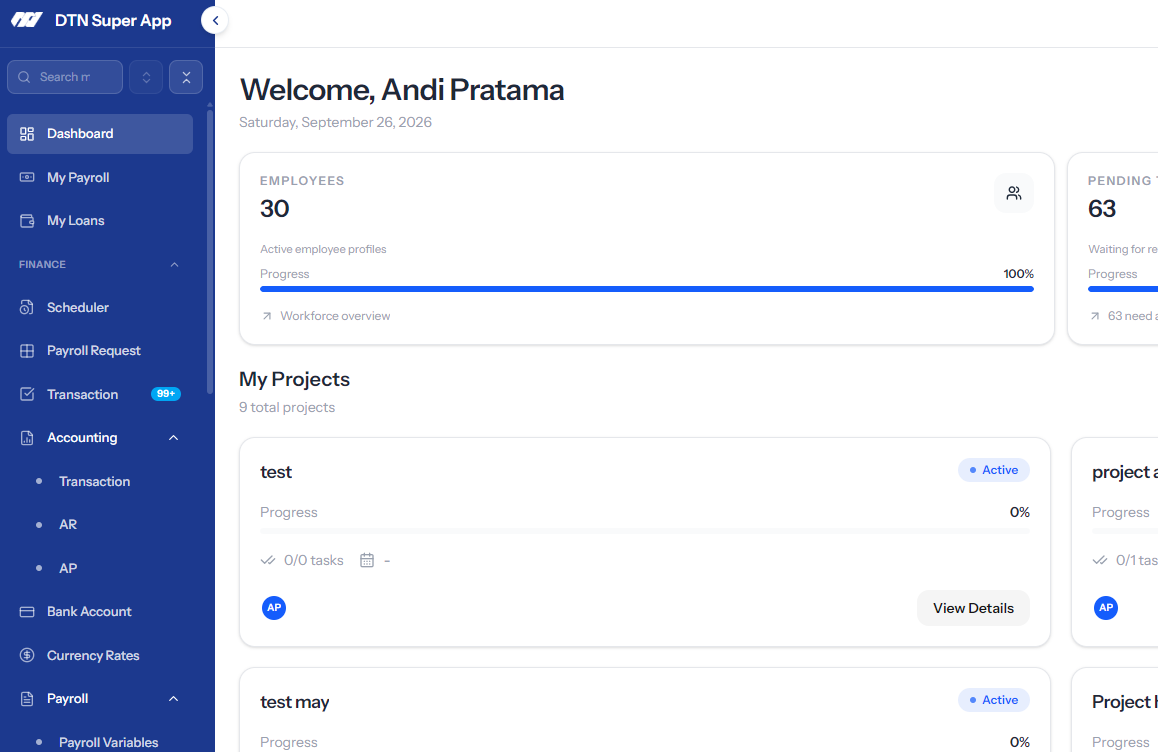
Task: Click the Currency Rates dollar icon
Action: [x=27, y=655]
